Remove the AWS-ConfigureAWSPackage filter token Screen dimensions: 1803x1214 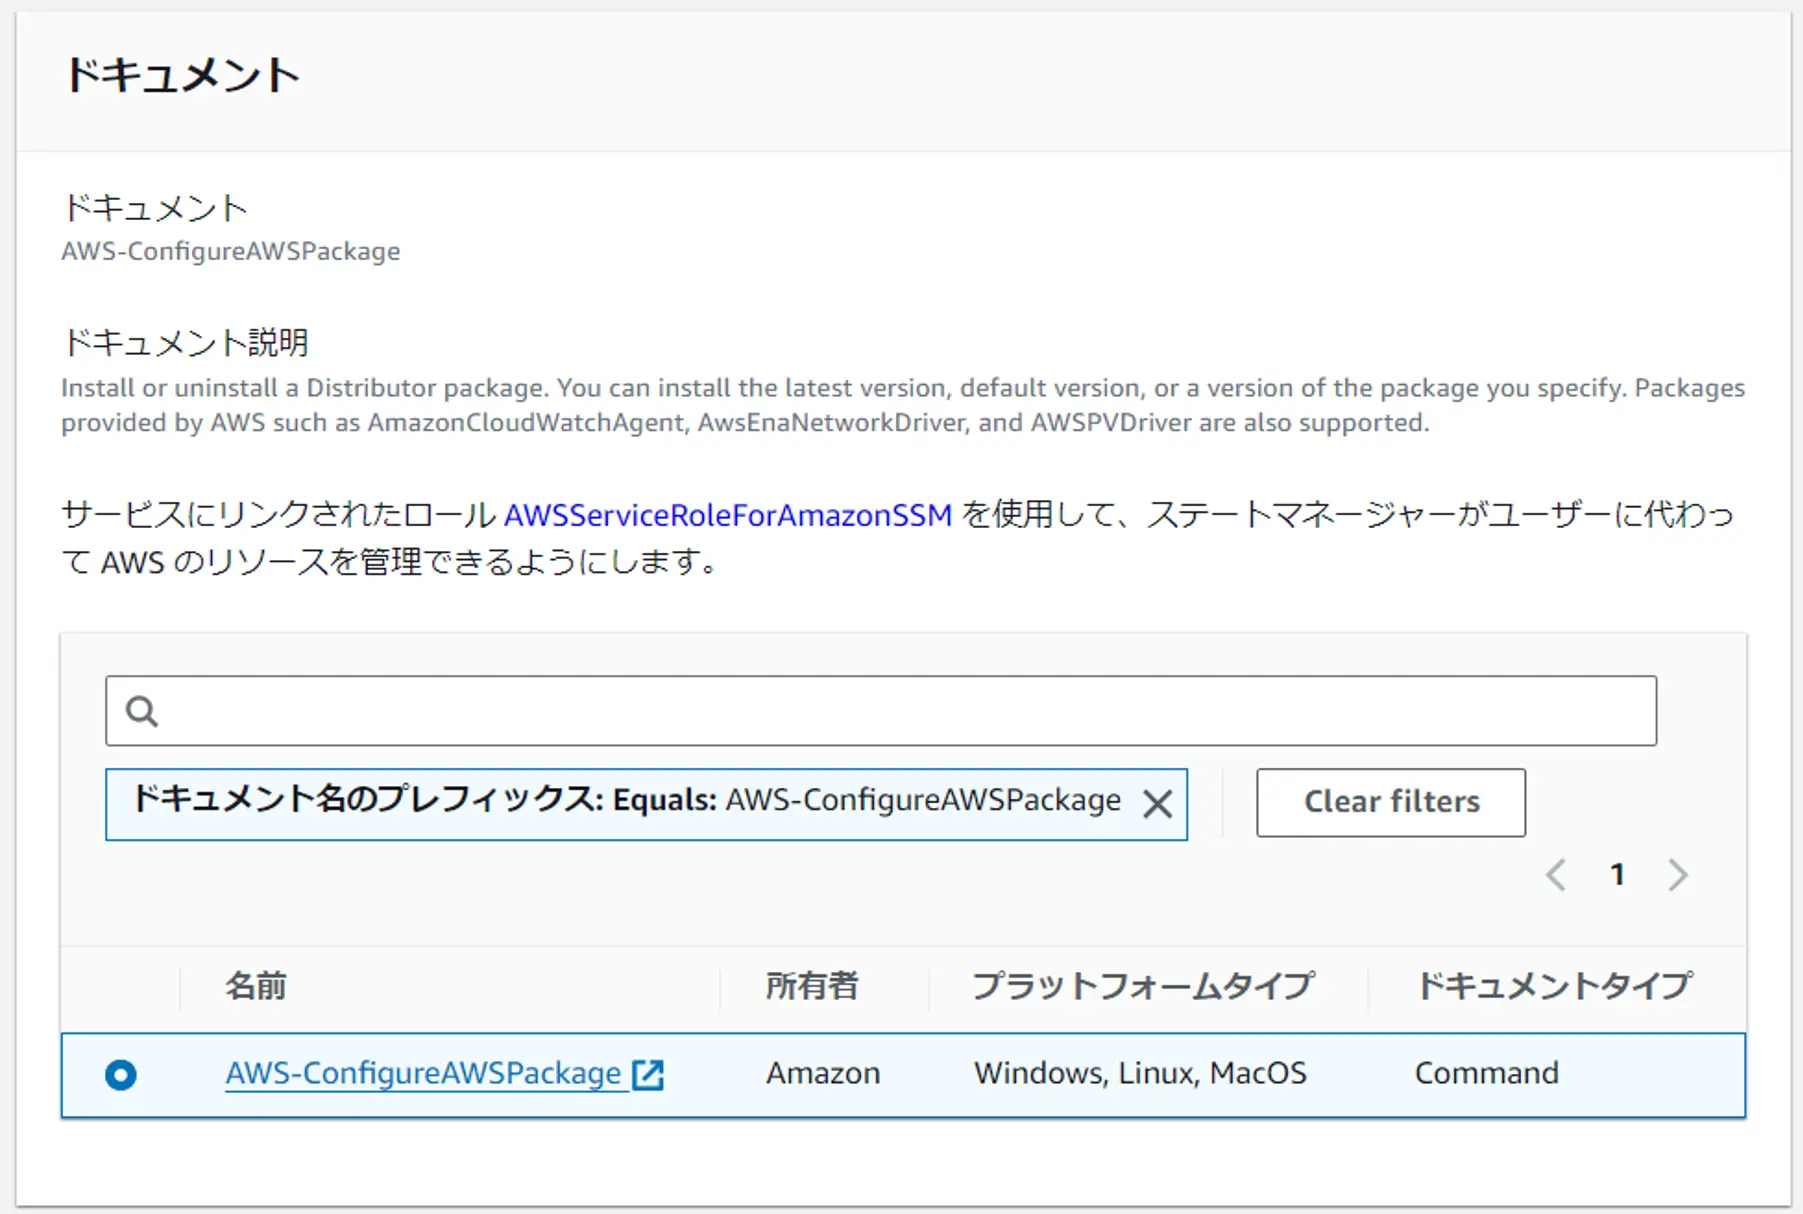coord(1157,803)
